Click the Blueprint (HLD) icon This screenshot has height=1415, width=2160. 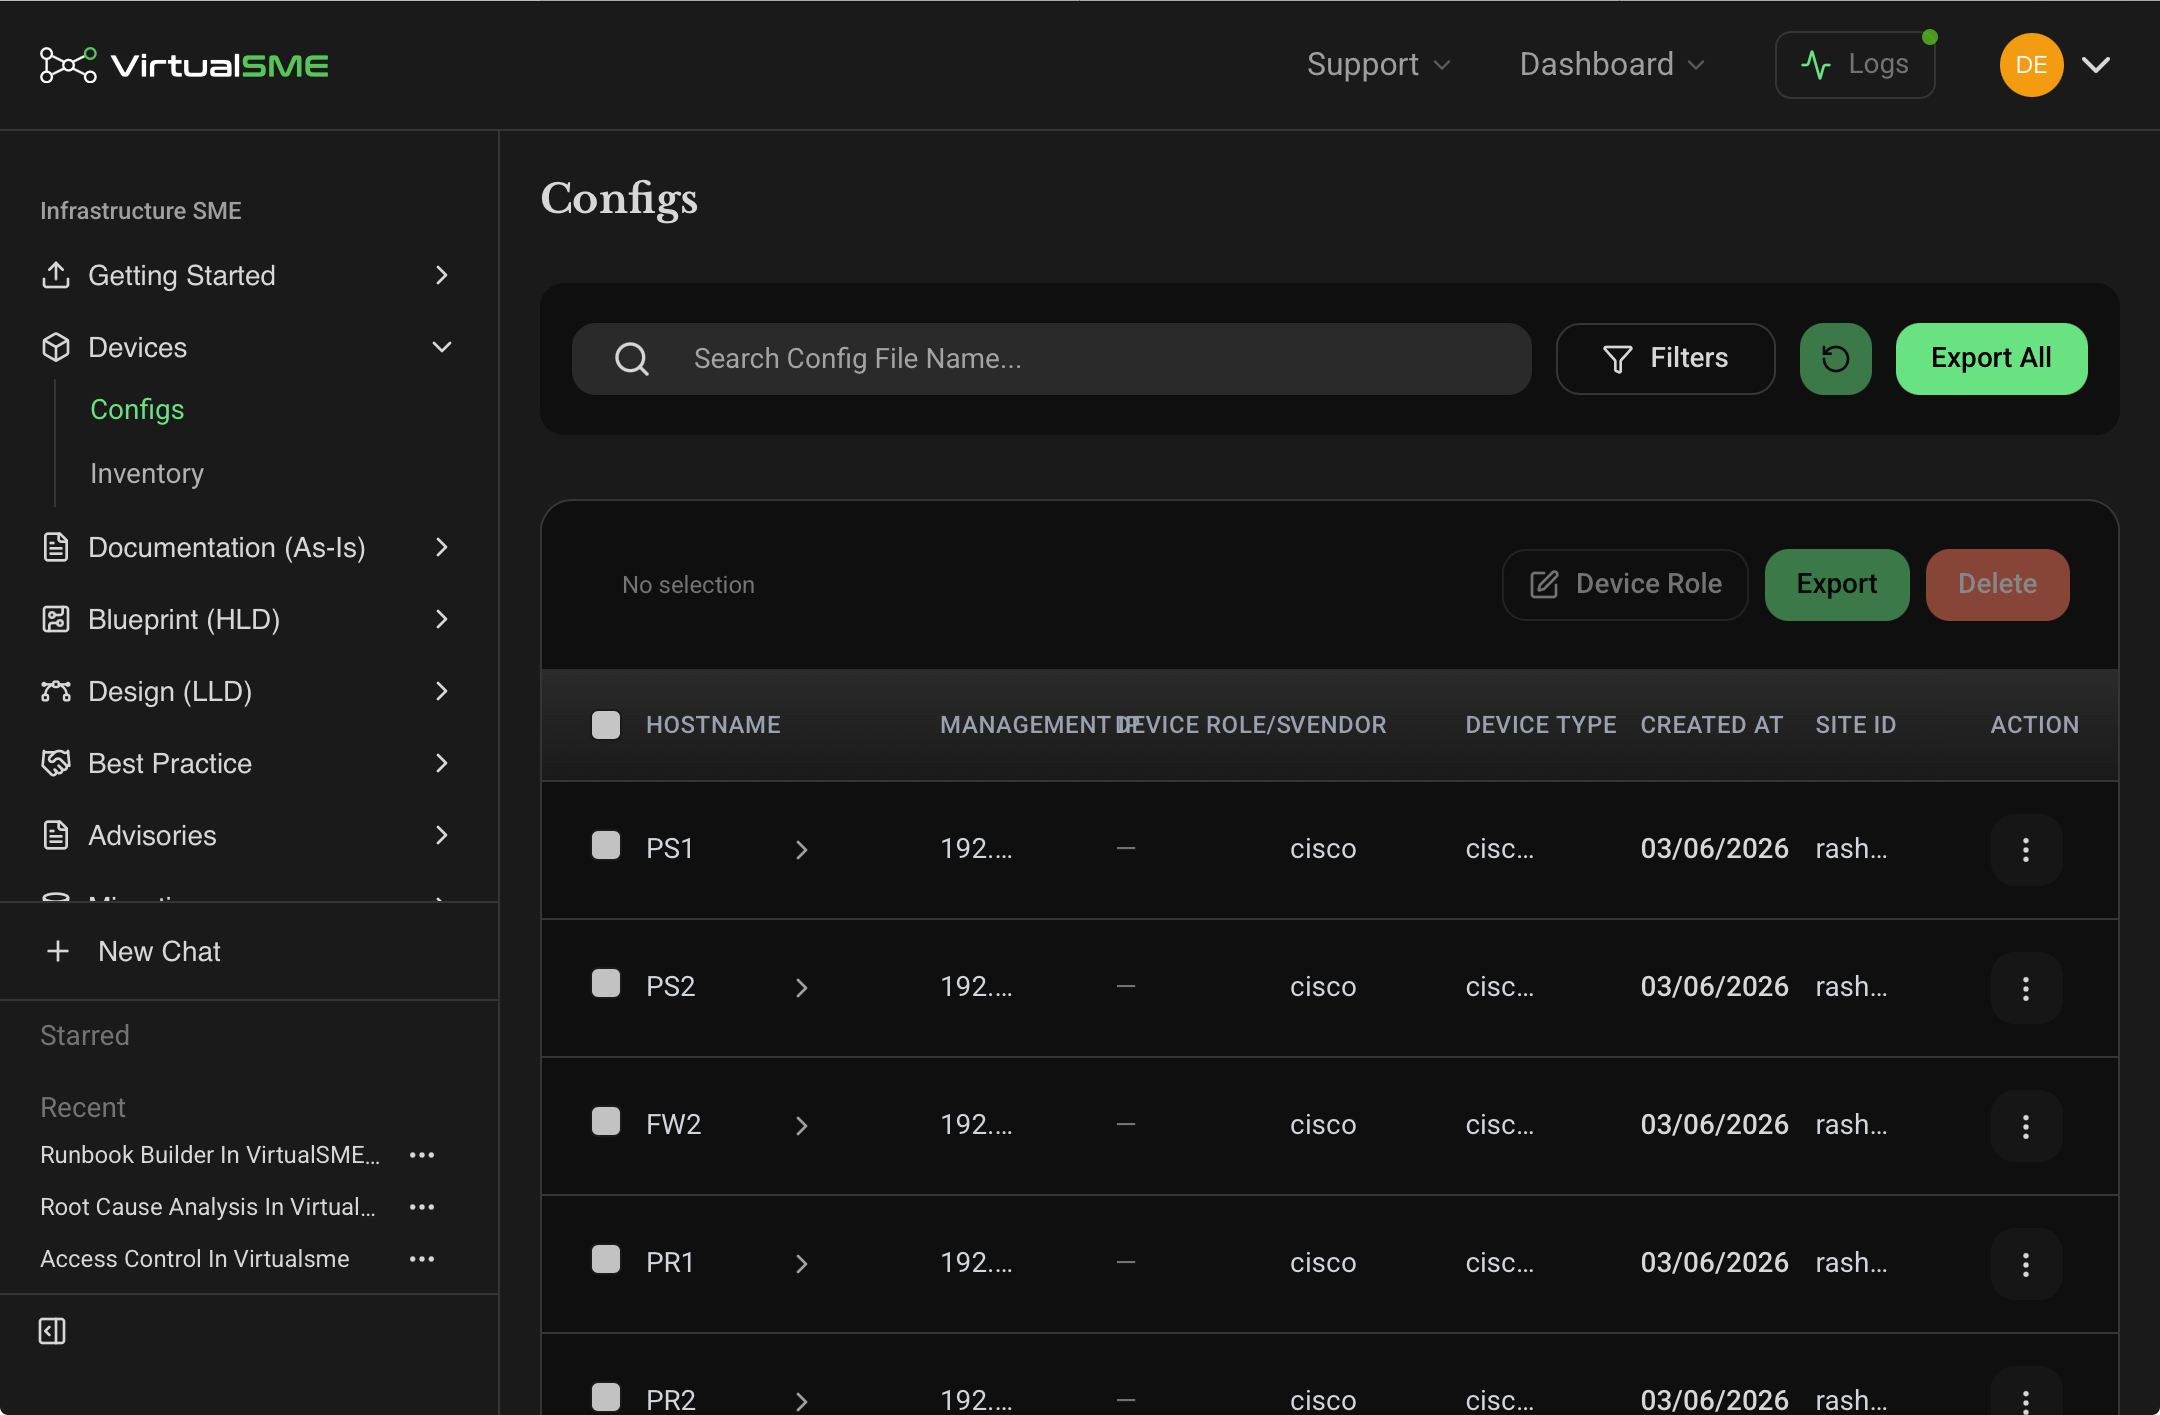(56, 619)
